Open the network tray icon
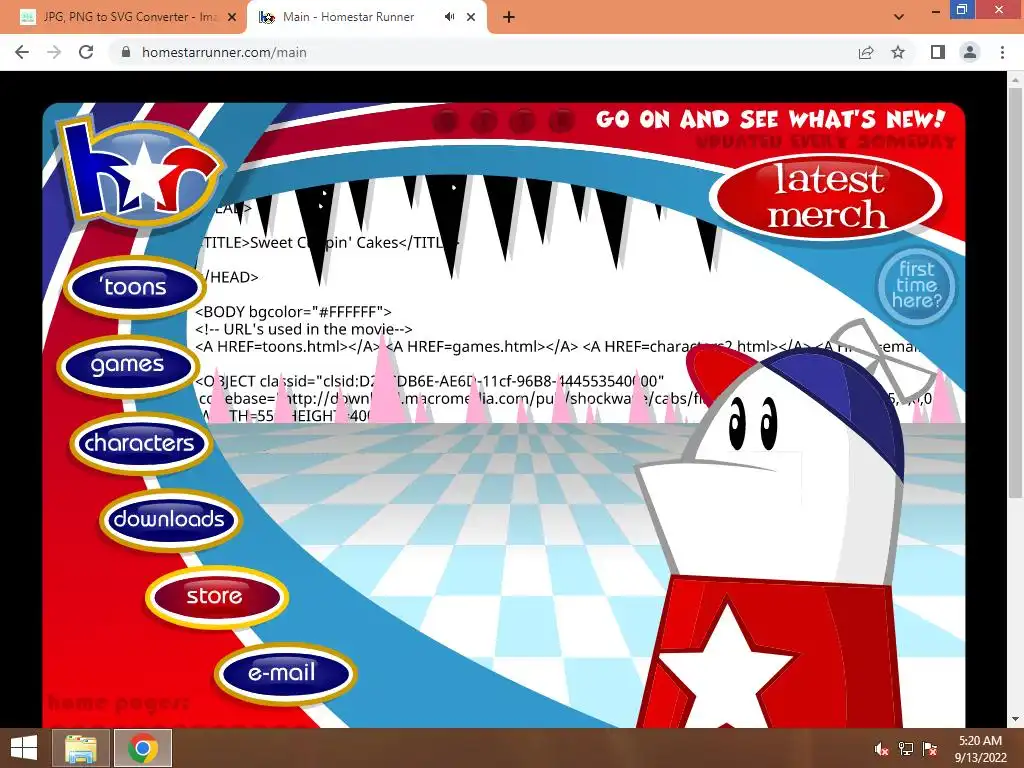 [x=906, y=749]
